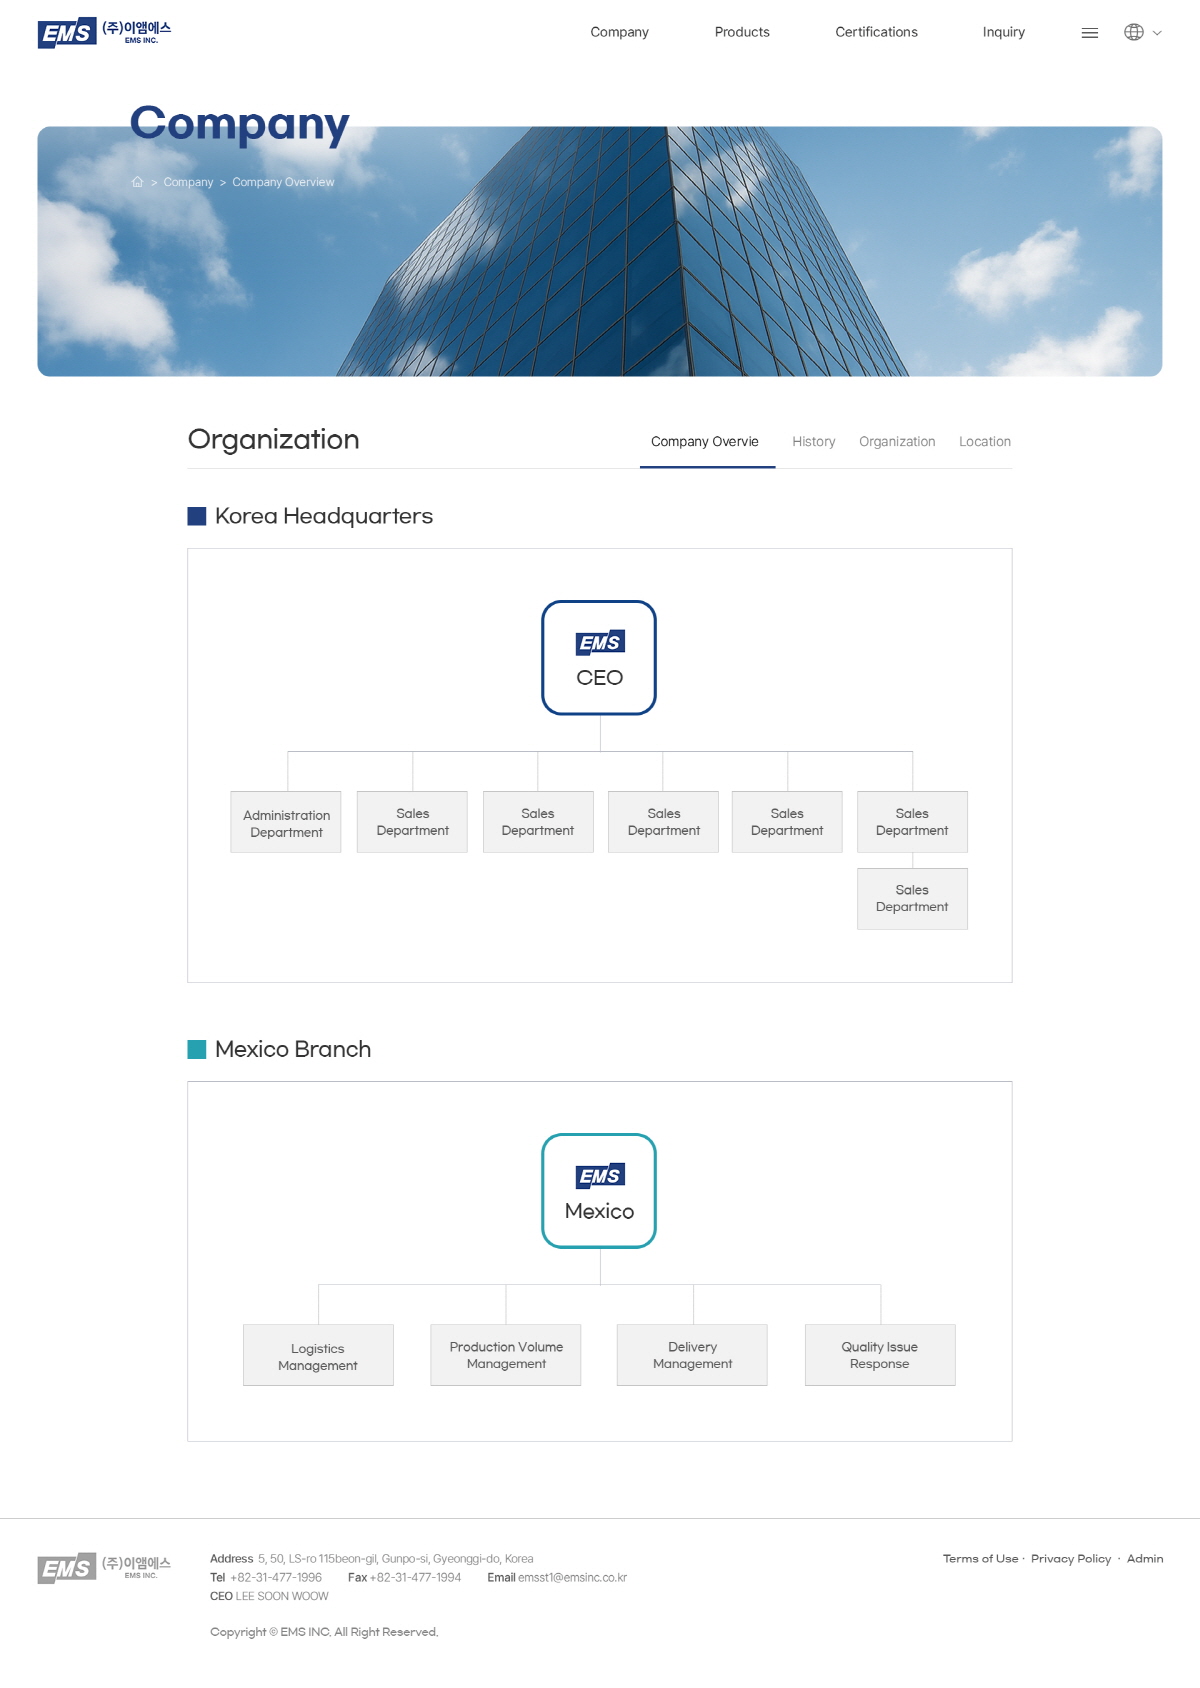Click the Admin footer link
The width and height of the screenshot is (1200, 1688).
(x=1145, y=1559)
